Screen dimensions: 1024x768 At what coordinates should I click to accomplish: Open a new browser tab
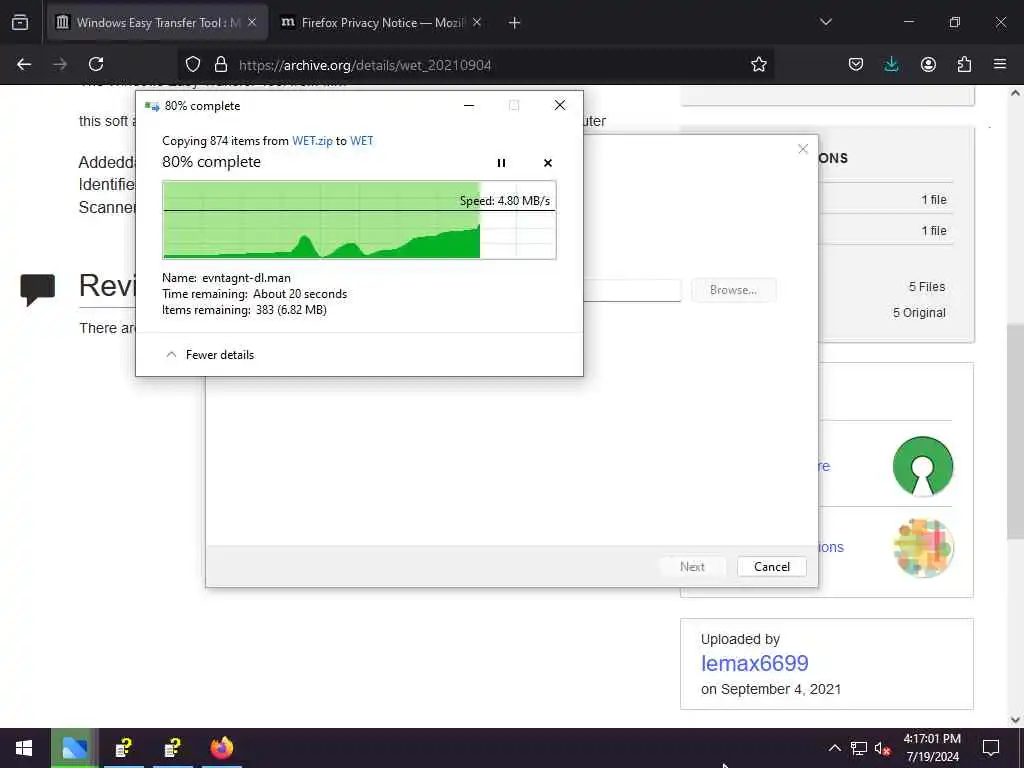click(514, 23)
